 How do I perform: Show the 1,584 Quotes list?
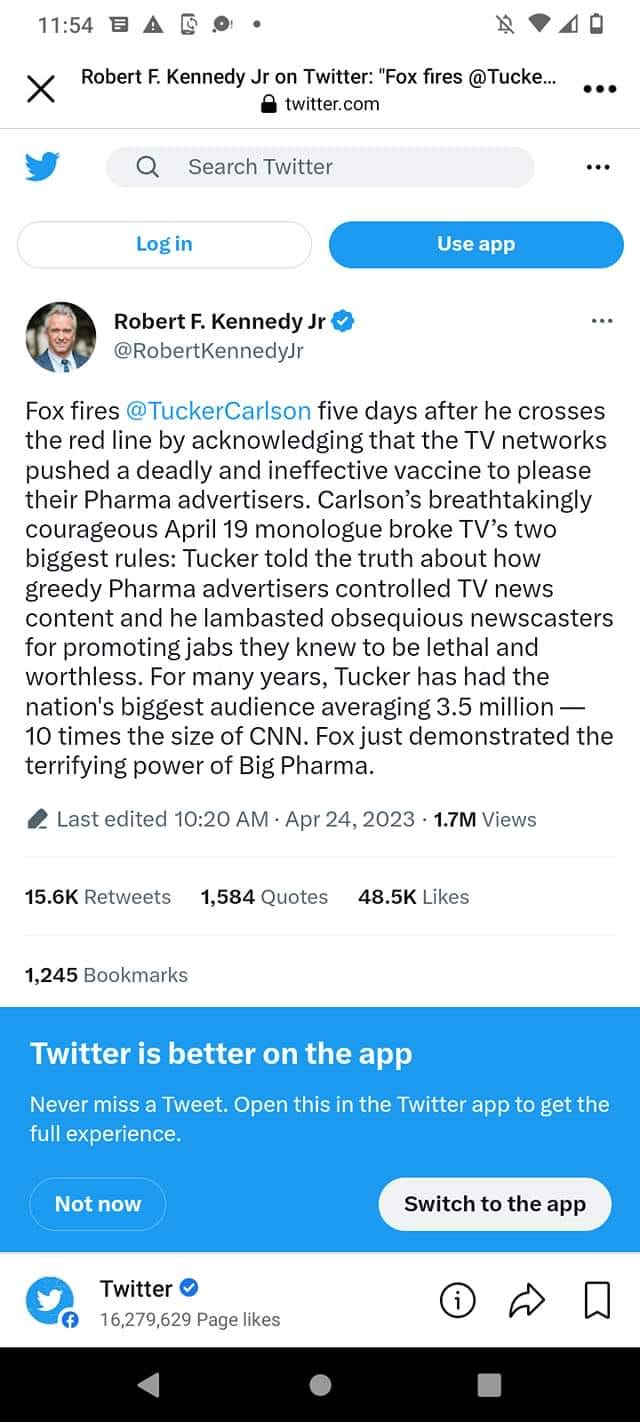coord(264,897)
